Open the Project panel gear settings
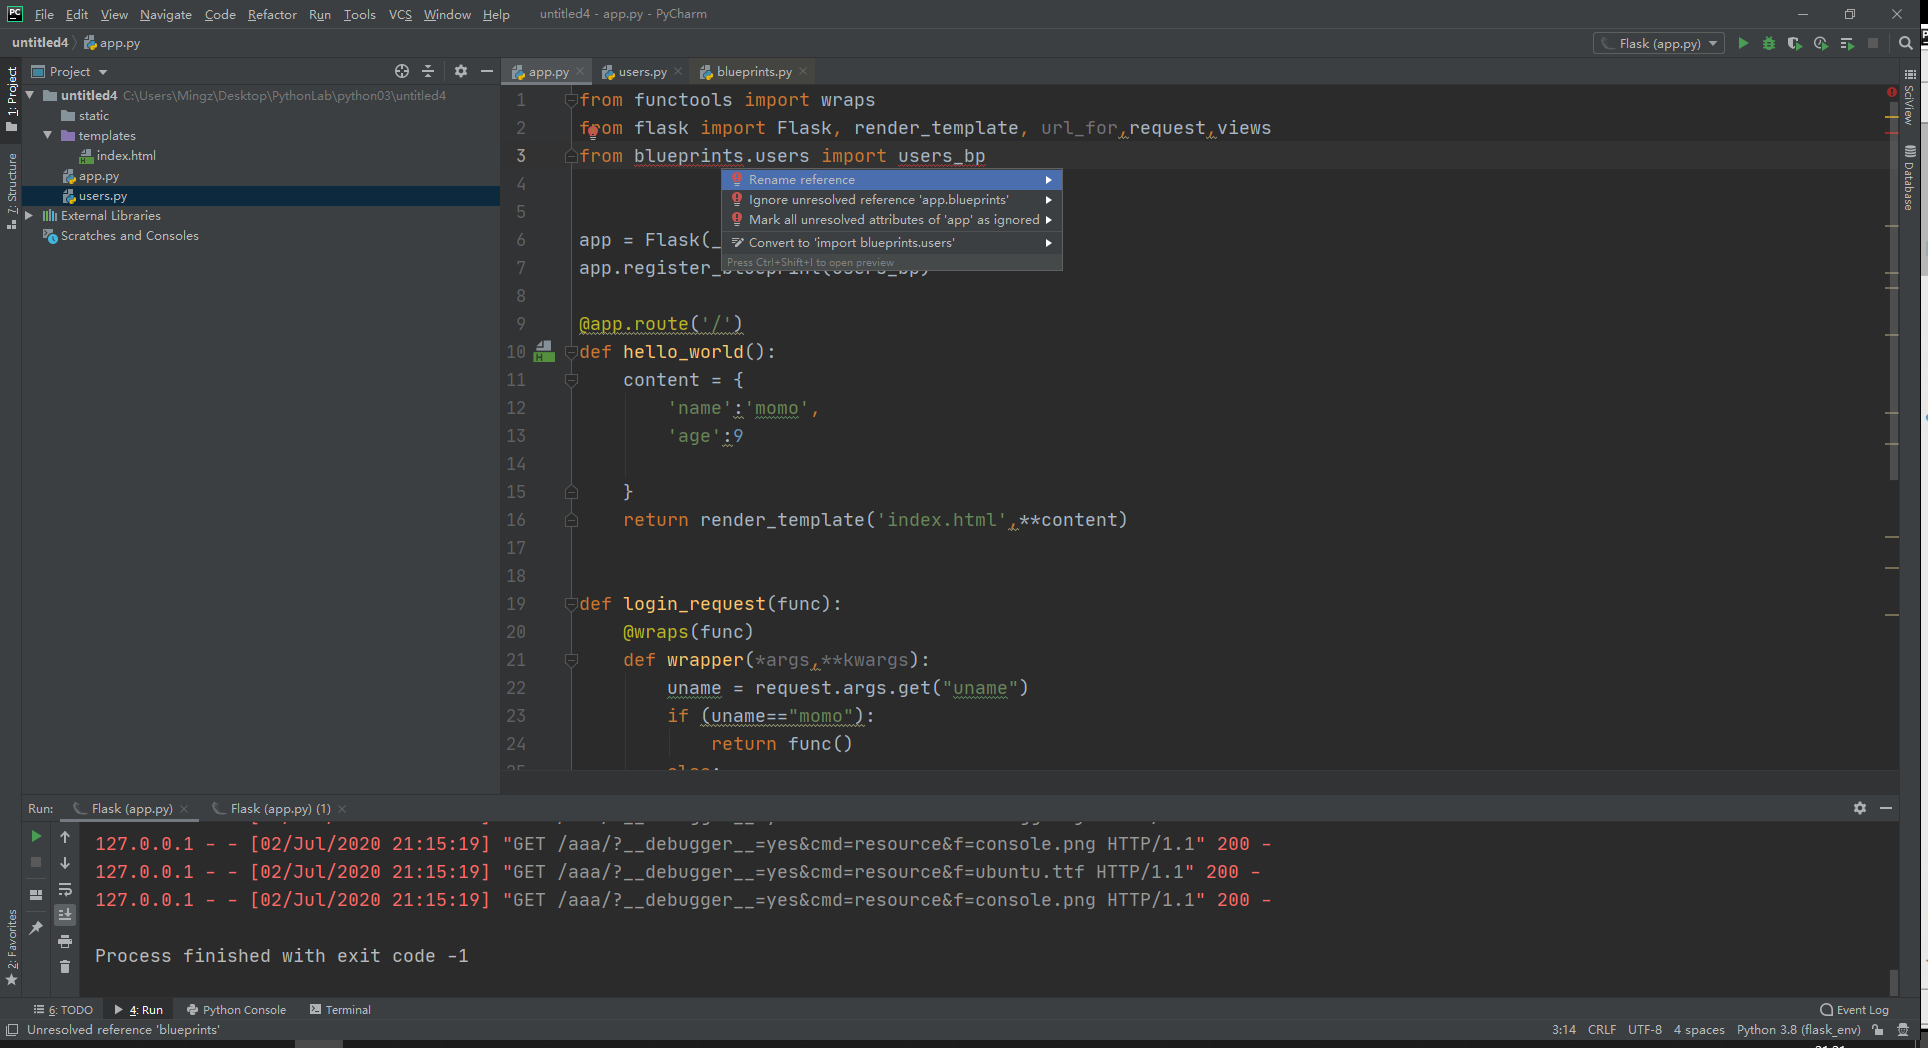This screenshot has width=1928, height=1048. [461, 71]
